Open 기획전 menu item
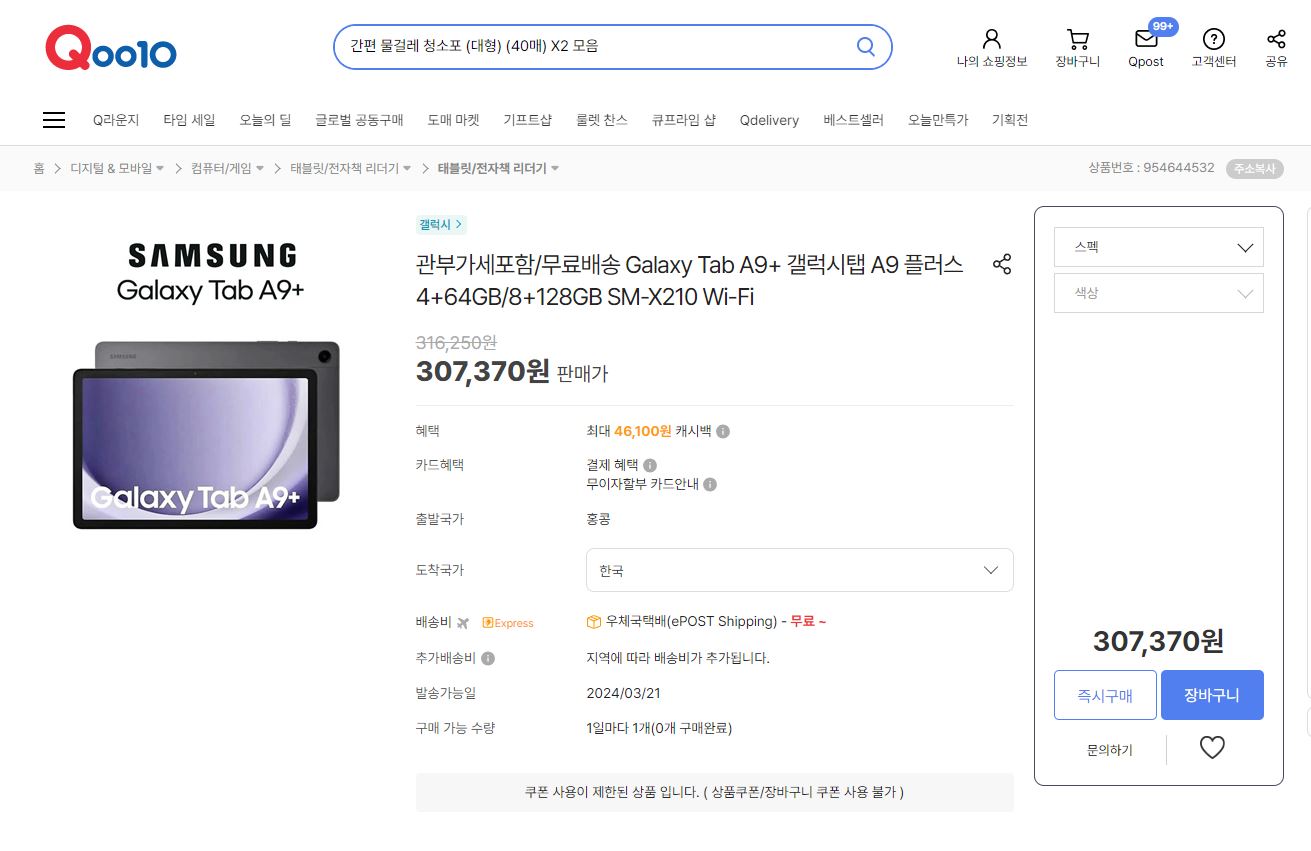Screen dimensions: 1311x851 (x=1009, y=120)
